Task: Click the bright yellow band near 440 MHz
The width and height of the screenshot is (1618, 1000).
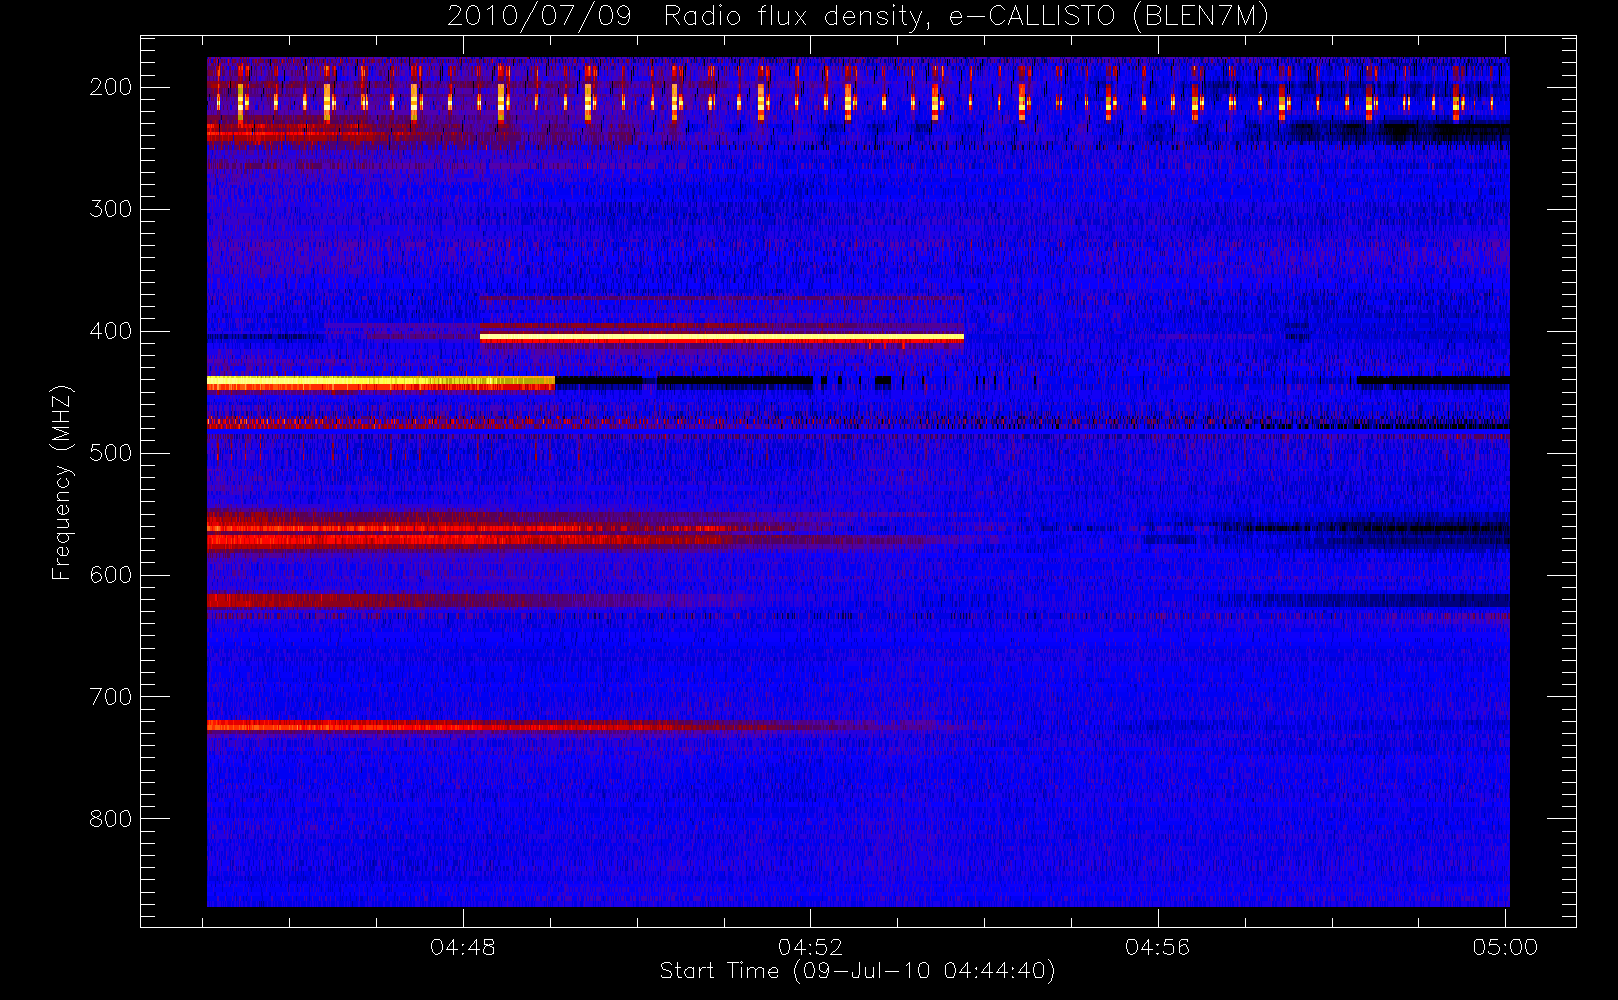Action: tap(380, 382)
